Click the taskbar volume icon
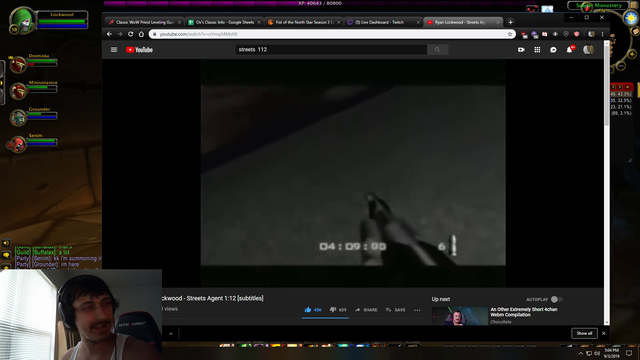 click(597, 353)
